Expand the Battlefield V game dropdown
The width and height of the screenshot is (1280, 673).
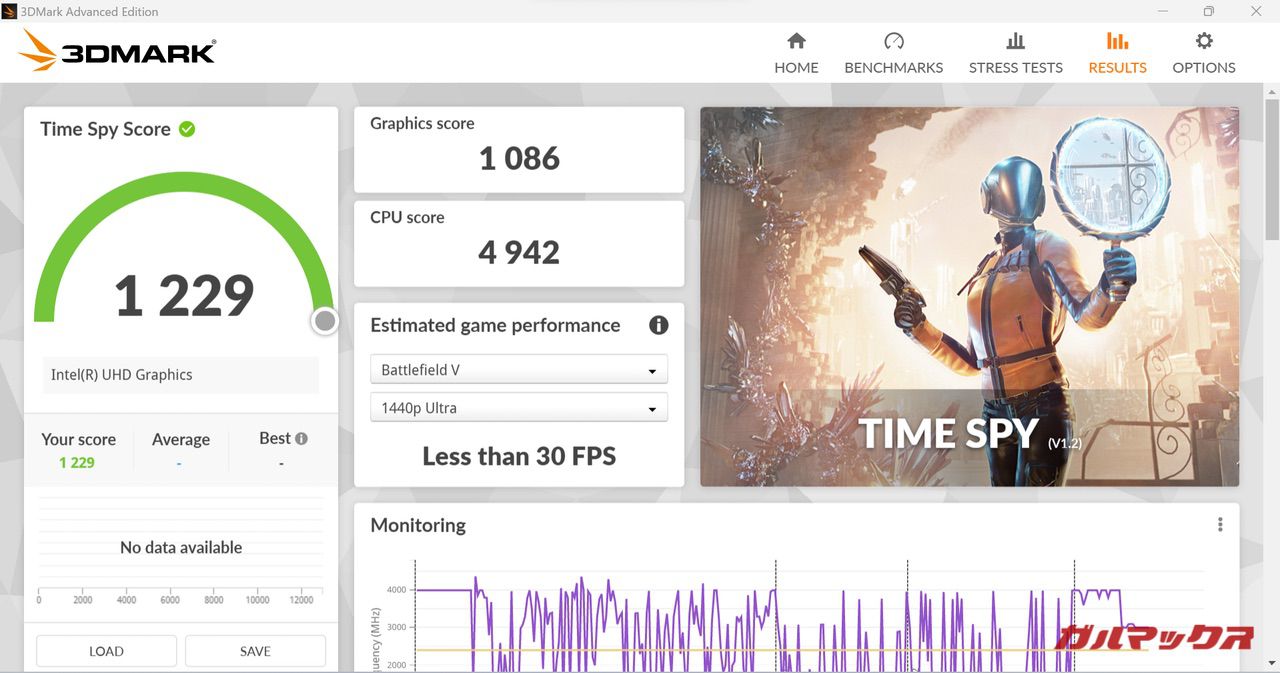tap(518, 370)
